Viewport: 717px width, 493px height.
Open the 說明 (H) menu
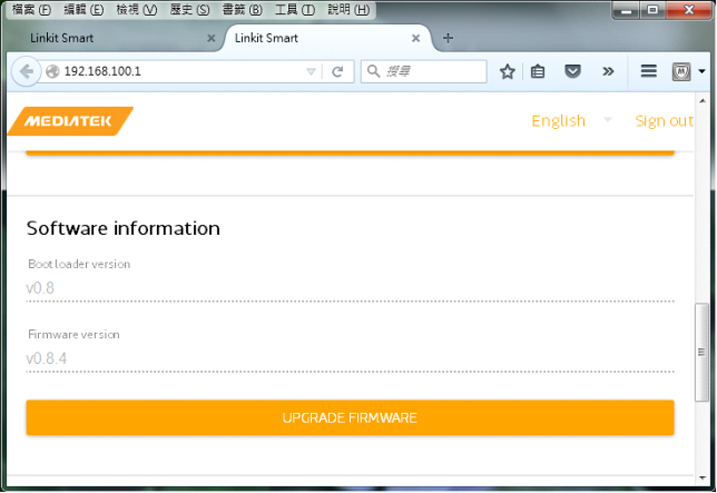[349, 10]
